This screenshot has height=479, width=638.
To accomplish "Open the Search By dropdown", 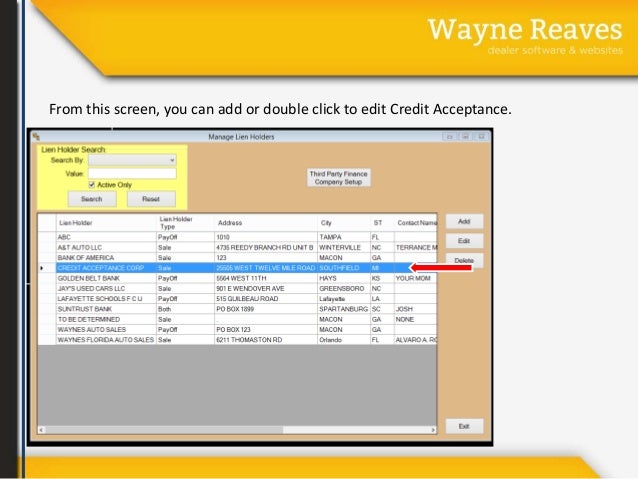I will (x=132, y=160).
